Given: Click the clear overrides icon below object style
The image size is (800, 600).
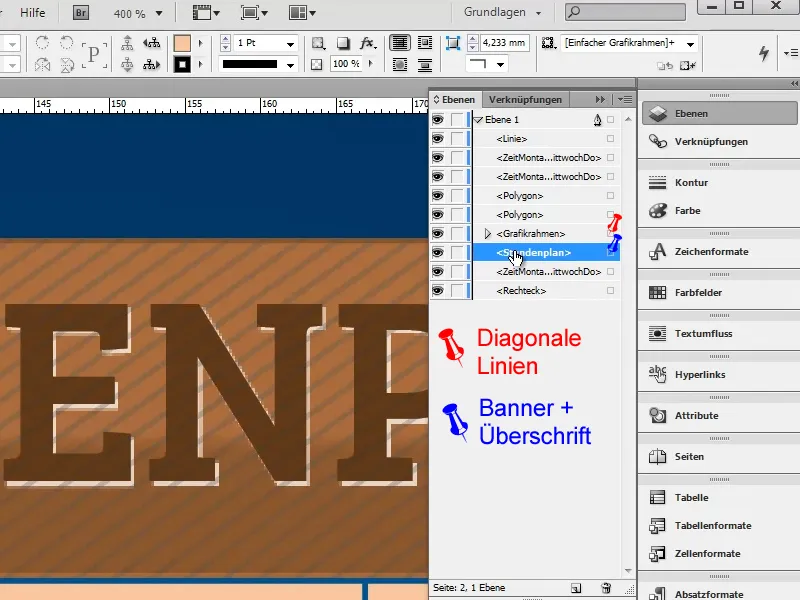Looking at the screenshot, I should (x=688, y=65).
